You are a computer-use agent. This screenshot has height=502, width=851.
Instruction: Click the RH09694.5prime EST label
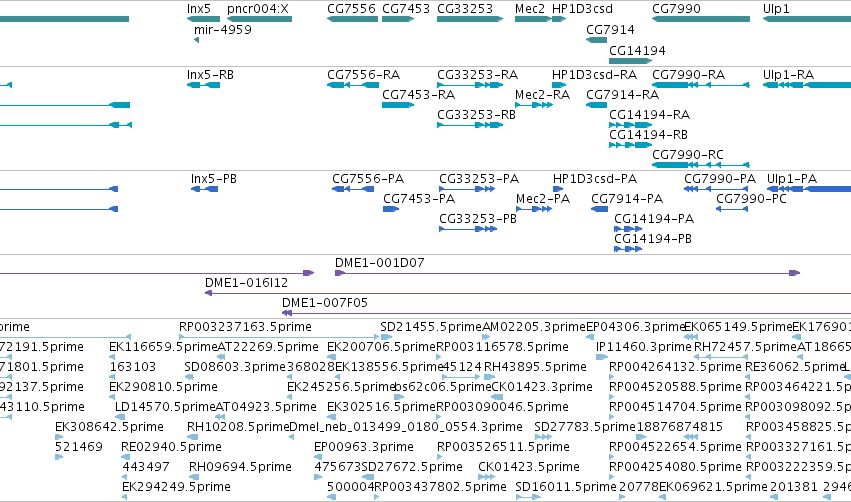point(240,467)
